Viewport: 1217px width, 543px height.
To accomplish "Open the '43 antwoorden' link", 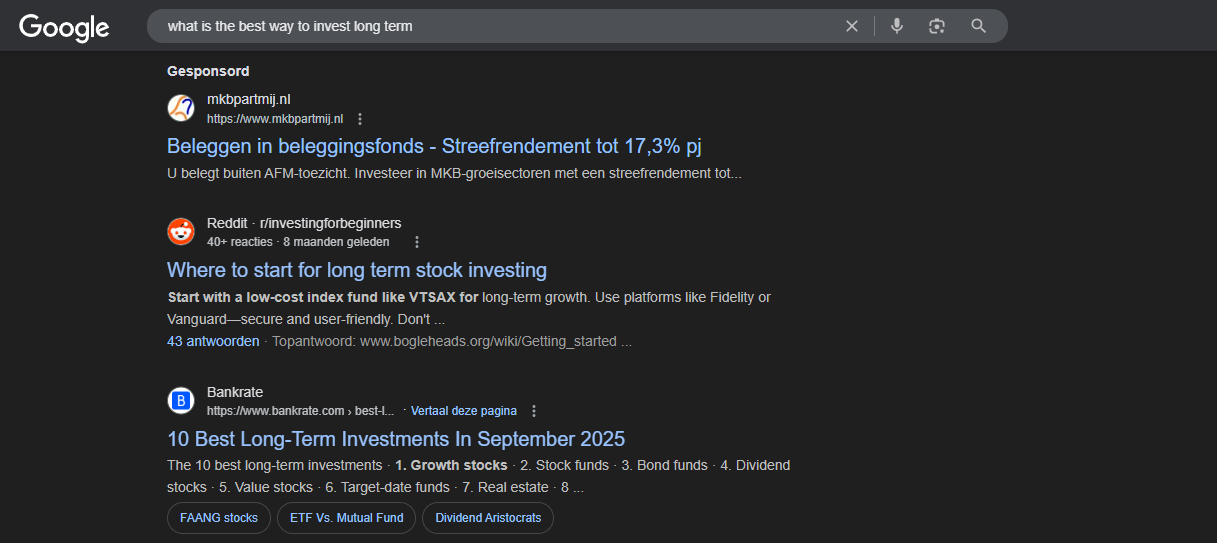I will click(x=213, y=341).
